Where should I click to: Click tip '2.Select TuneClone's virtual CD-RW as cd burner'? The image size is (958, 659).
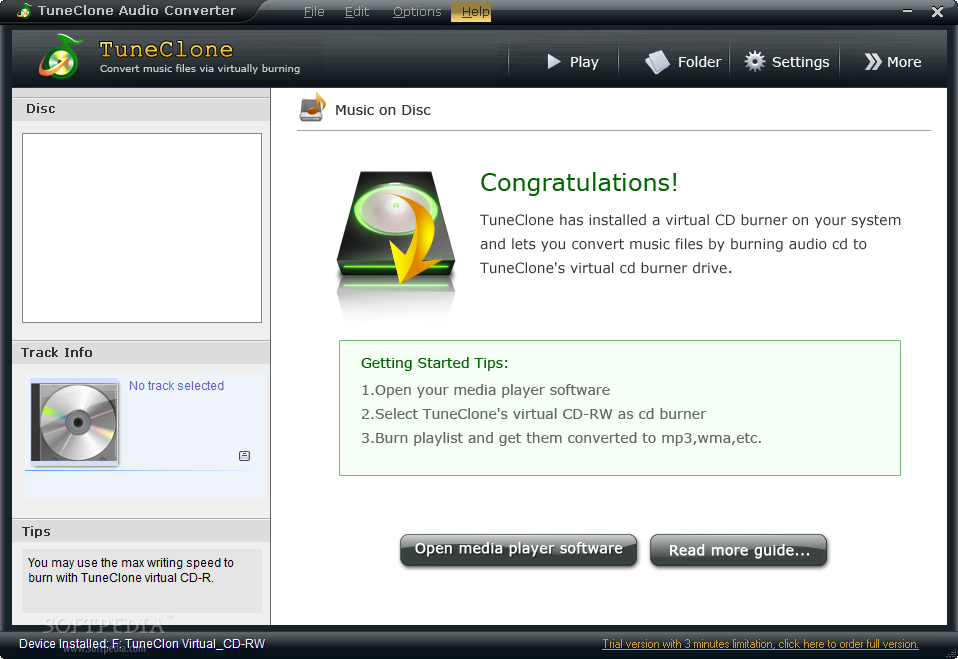pyautogui.click(x=533, y=414)
